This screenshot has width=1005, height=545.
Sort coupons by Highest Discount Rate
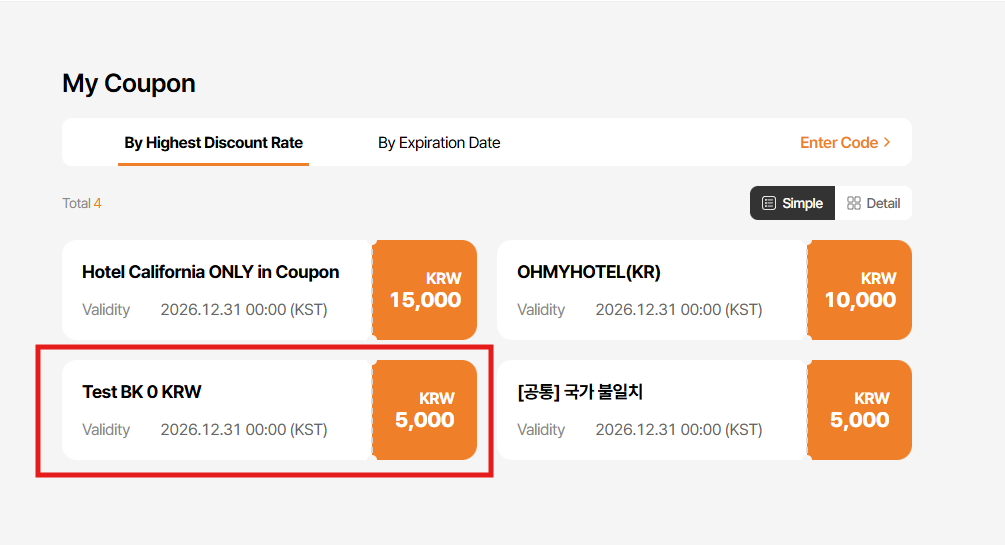click(x=213, y=142)
